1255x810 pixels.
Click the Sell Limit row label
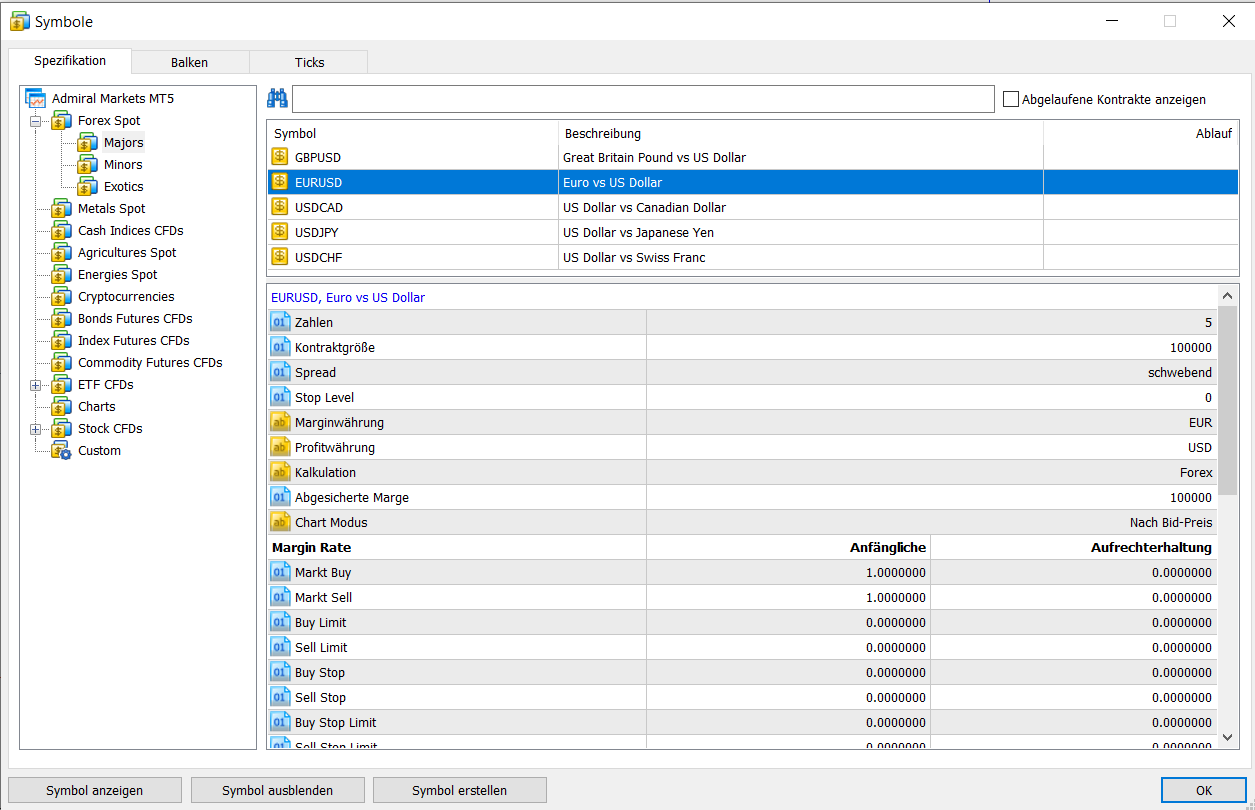pos(321,647)
